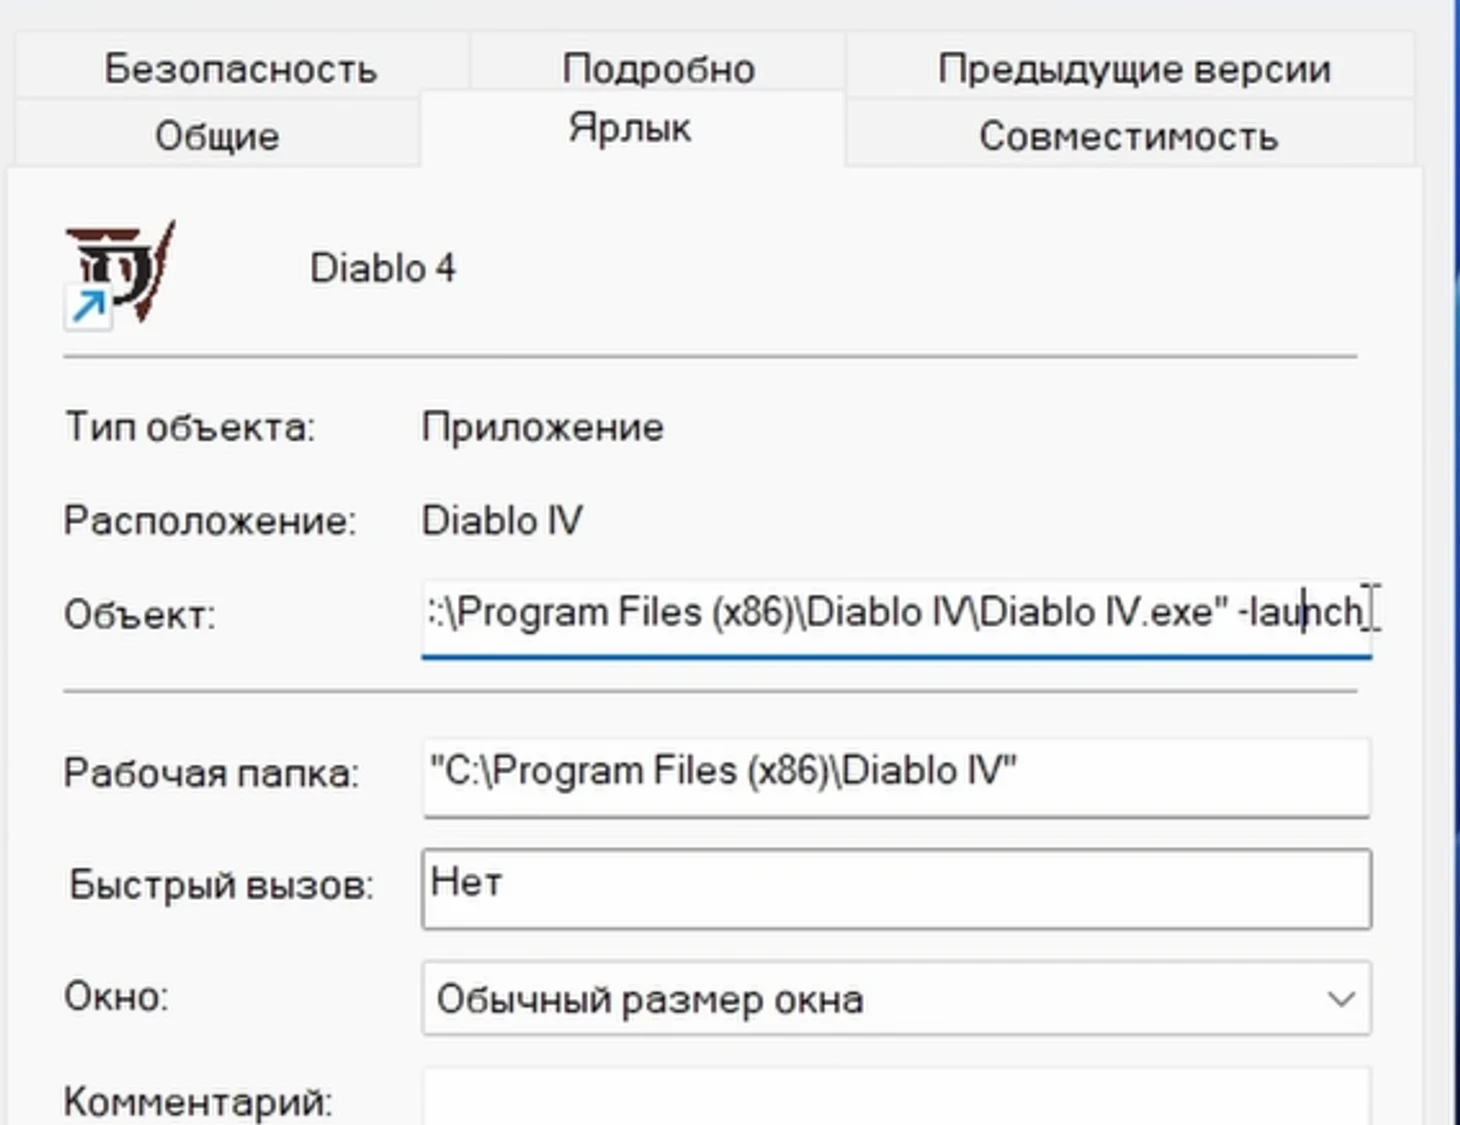The image size is (1460, 1125).
Task: Click the Тип объекта label
Action: 190,428
